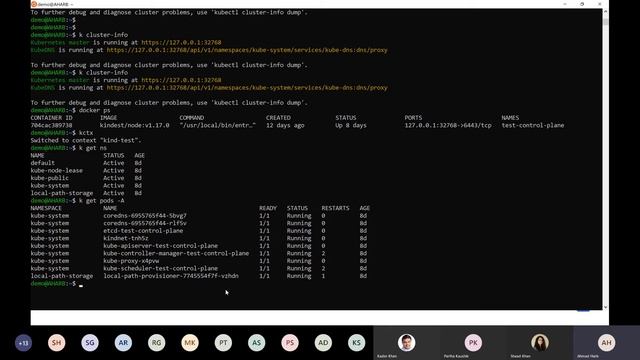Minimize the terminal window
Image resolution: width=640 pixels, height=360 pixels.
point(565,4)
